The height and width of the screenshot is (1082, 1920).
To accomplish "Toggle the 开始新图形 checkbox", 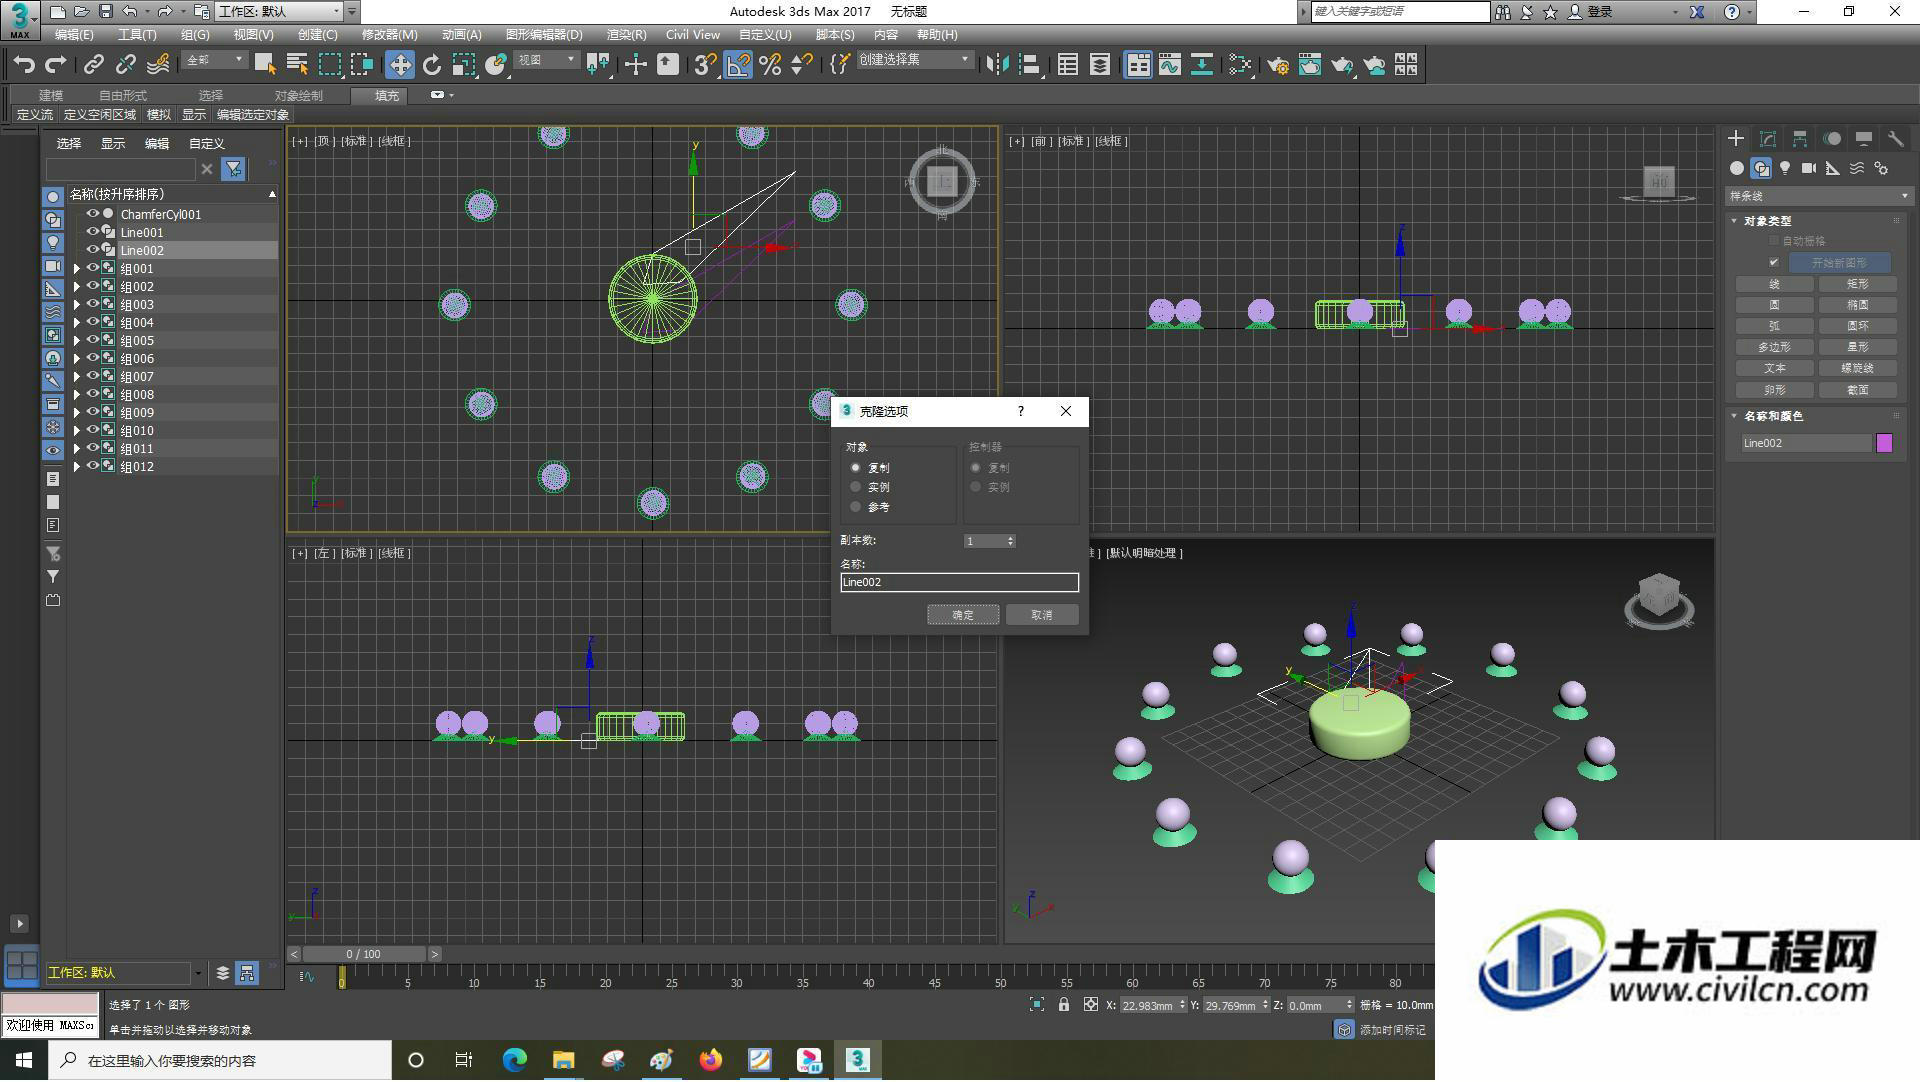I will 1774,263.
